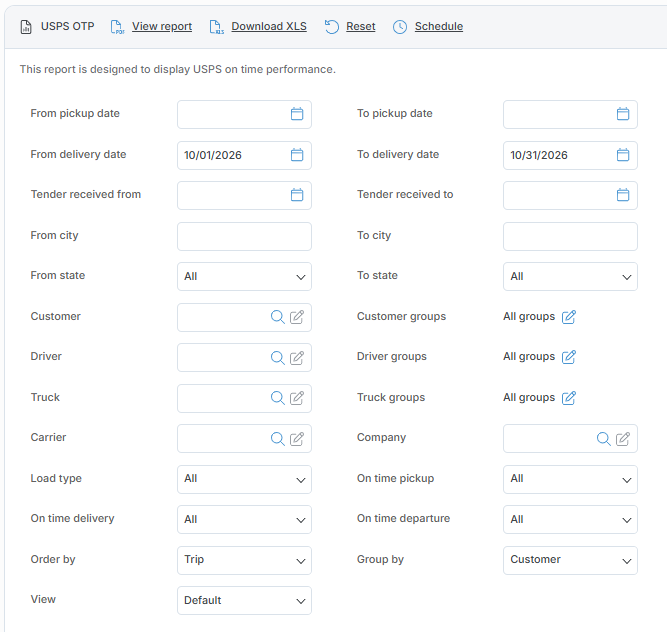667x632 pixels.
Task: Open the From state dropdown
Action: click(244, 276)
